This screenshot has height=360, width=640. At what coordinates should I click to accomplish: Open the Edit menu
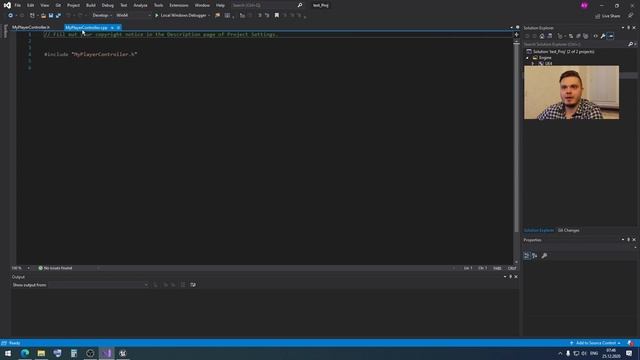(x=31, y=5)
